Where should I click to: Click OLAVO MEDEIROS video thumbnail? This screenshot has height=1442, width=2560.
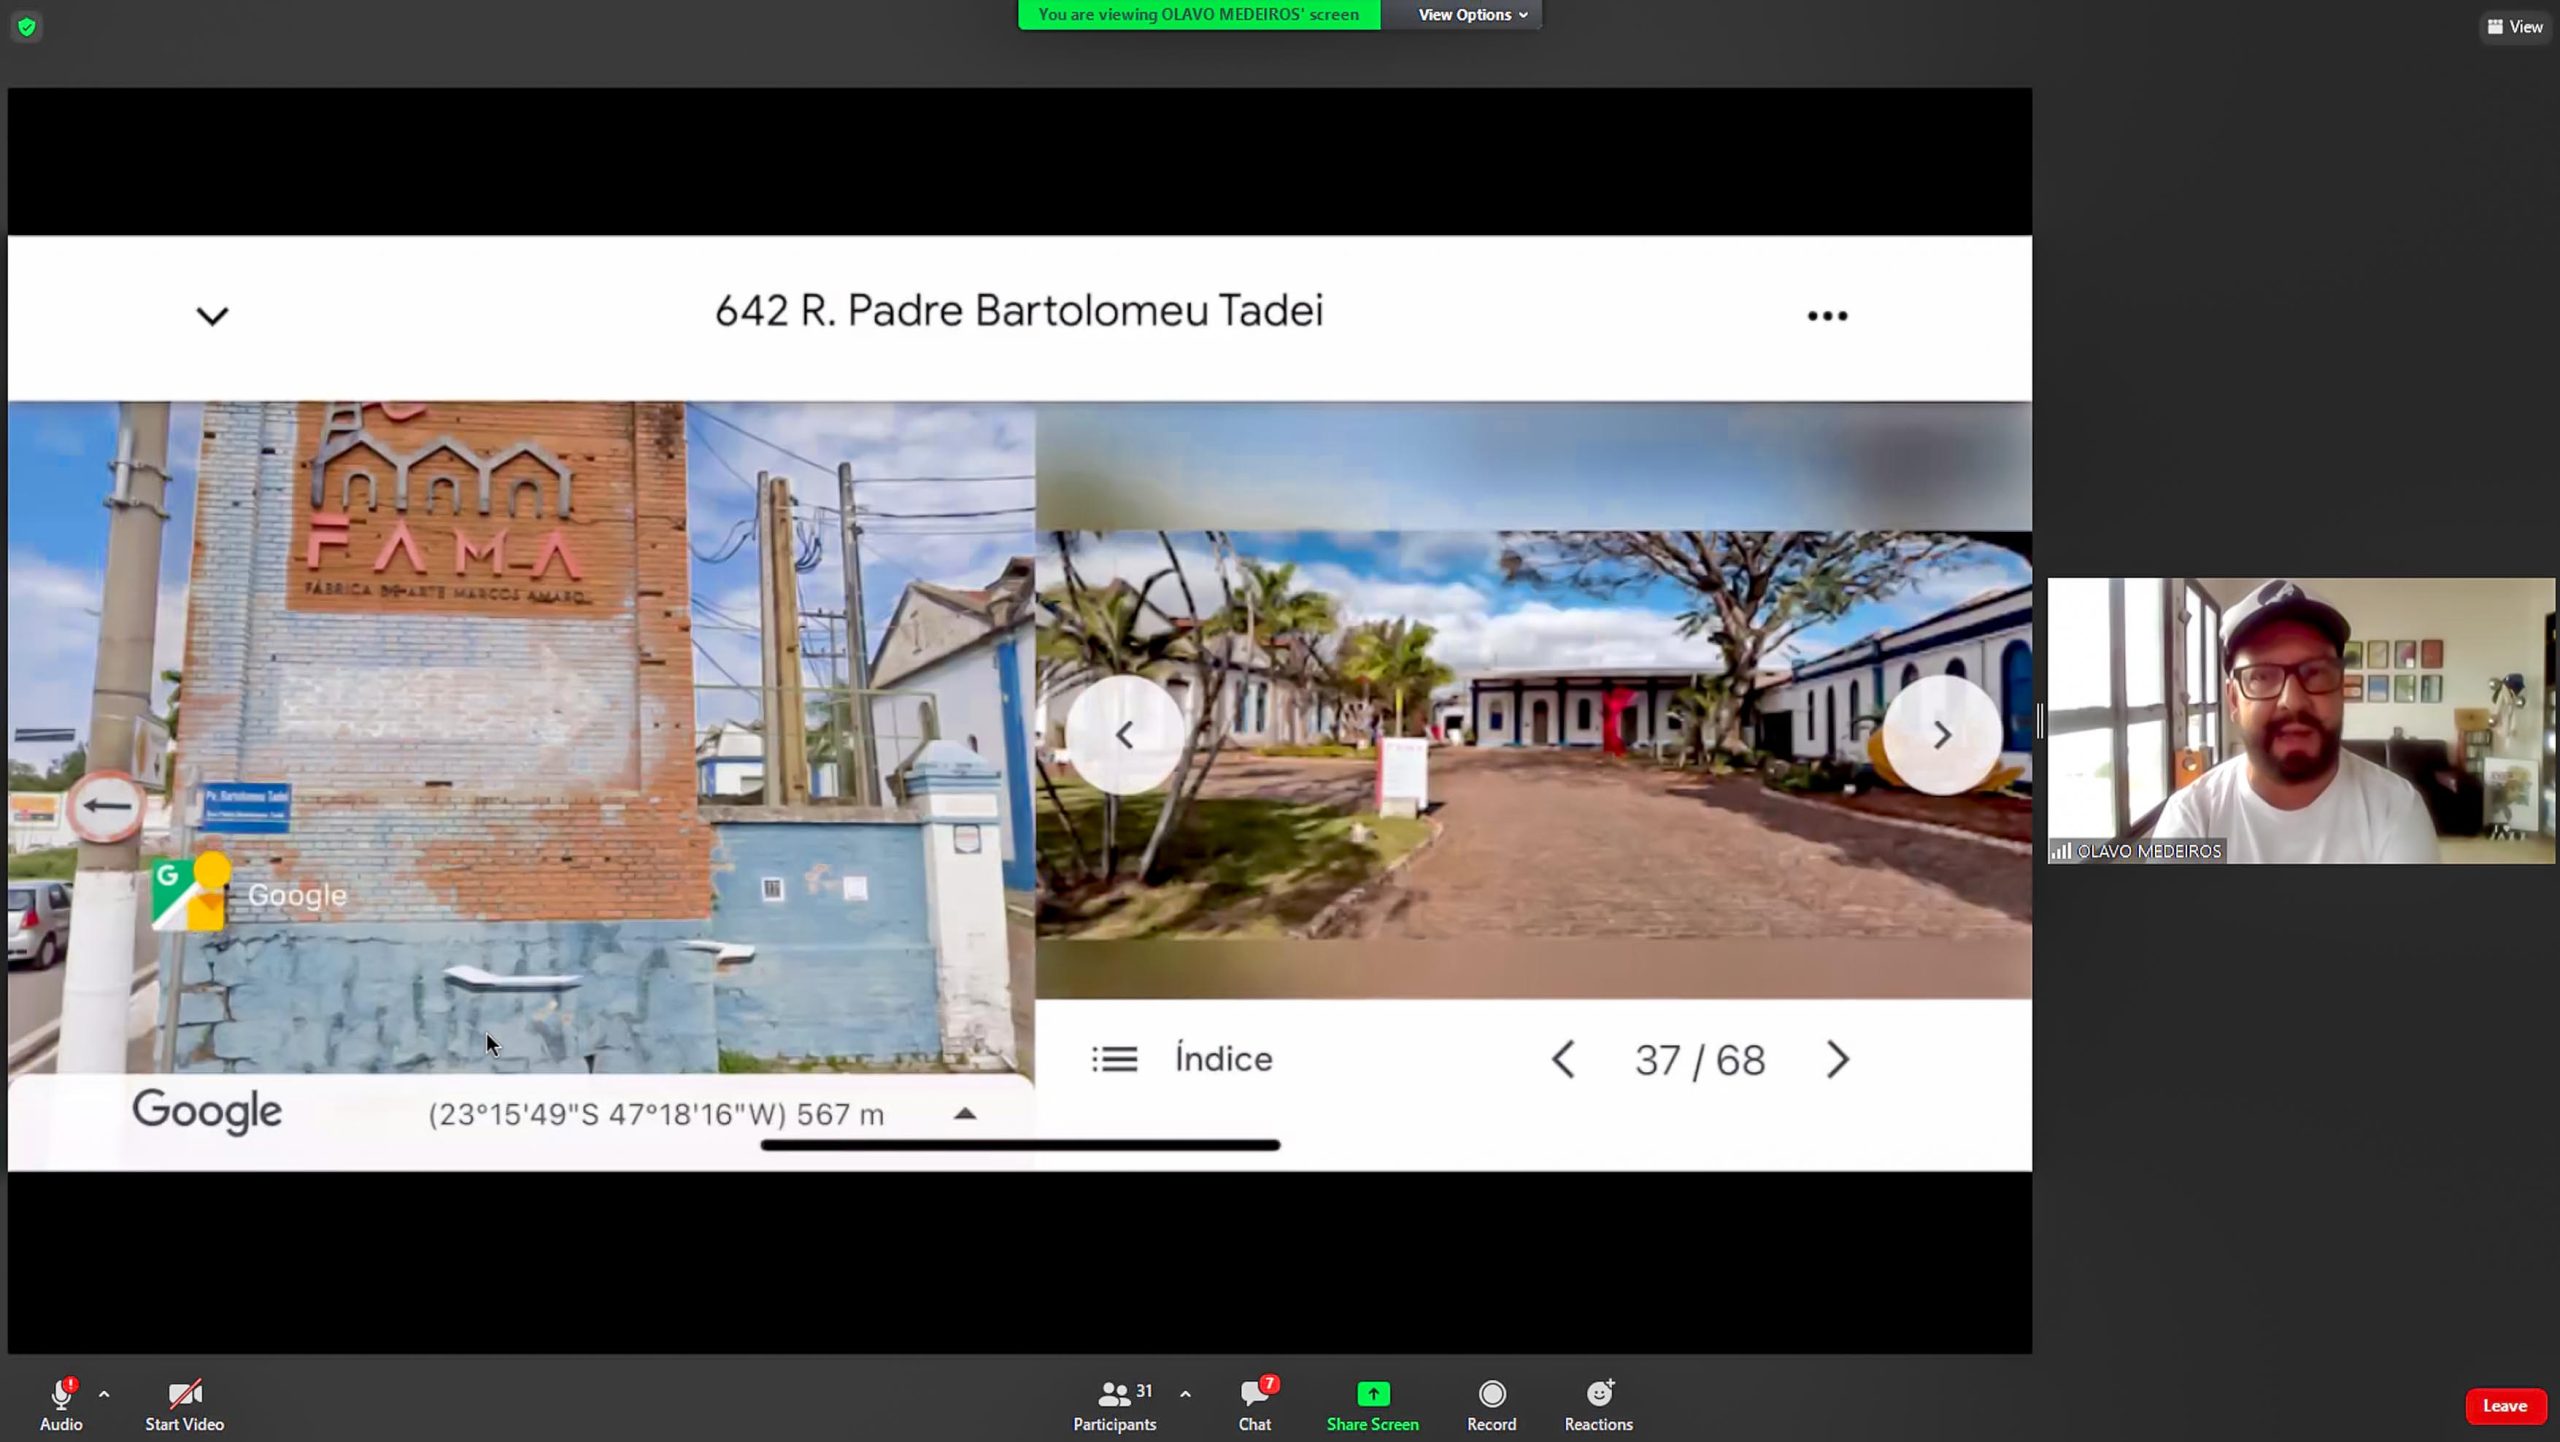pos(2300,720)
